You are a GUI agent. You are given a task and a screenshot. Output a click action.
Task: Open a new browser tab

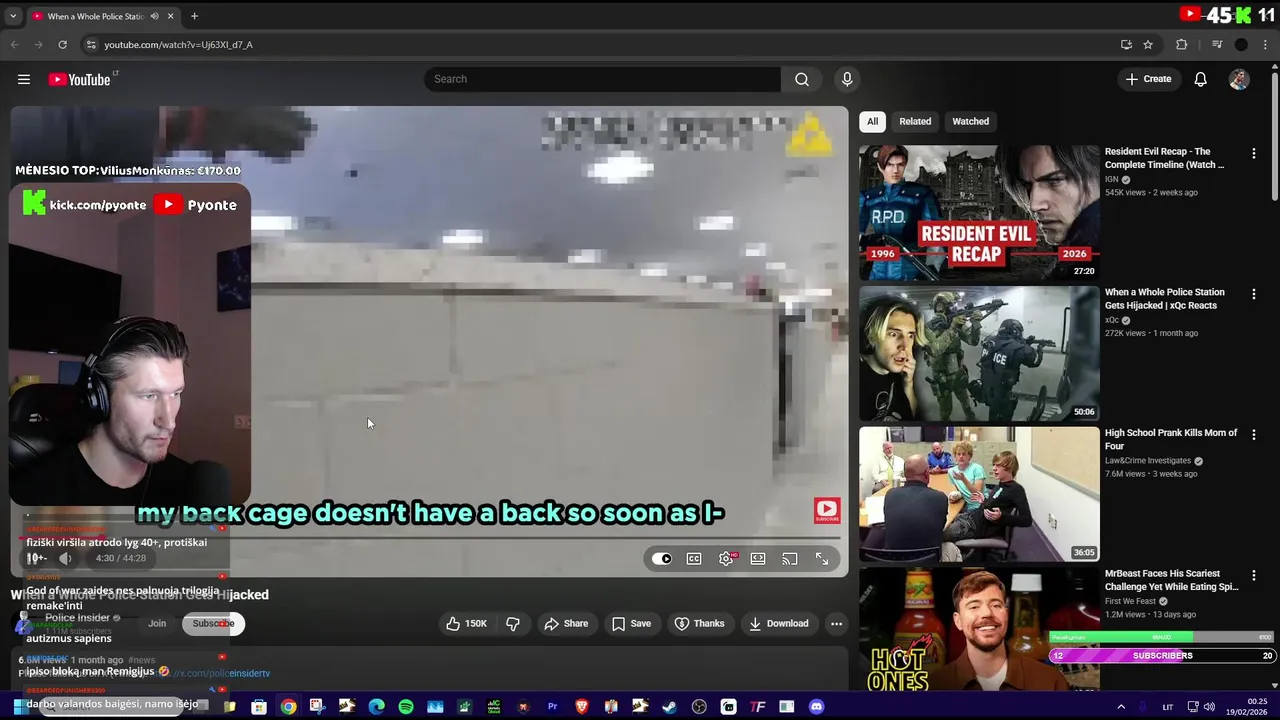pyautogui.click(x=194, y=16)
